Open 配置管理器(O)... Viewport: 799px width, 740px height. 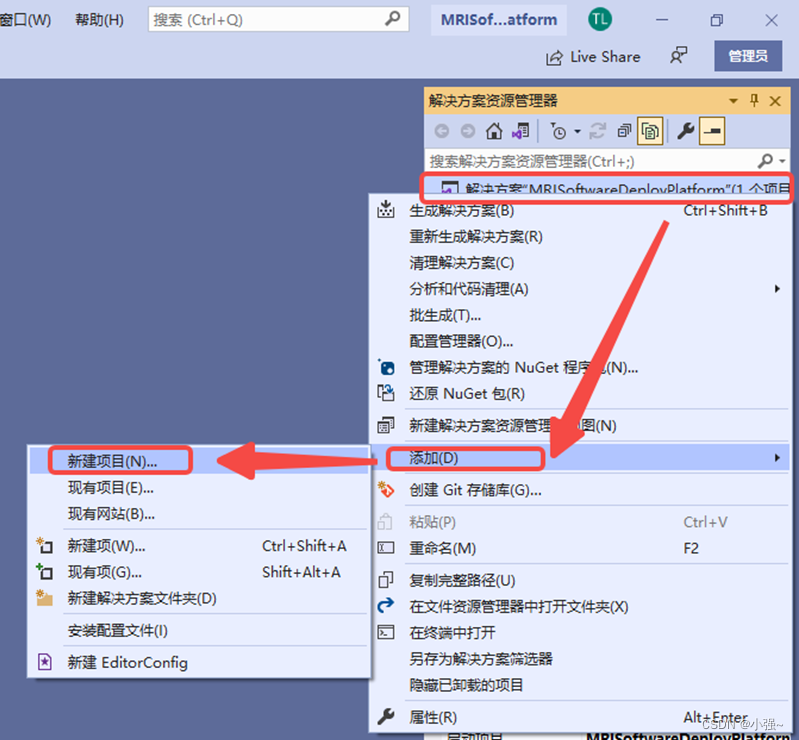click(581, 341)
